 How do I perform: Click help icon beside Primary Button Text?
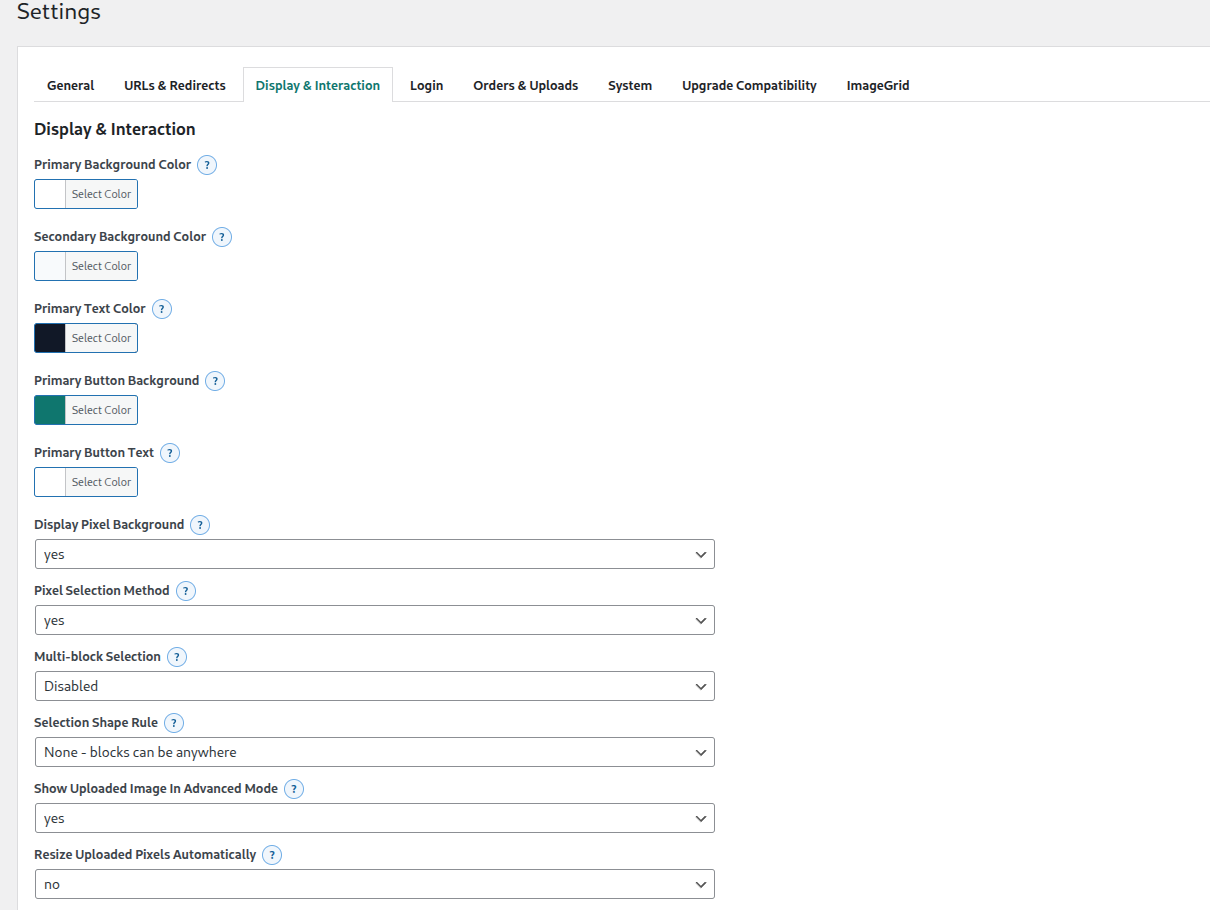pyautogui.click(x=170, y=453)
